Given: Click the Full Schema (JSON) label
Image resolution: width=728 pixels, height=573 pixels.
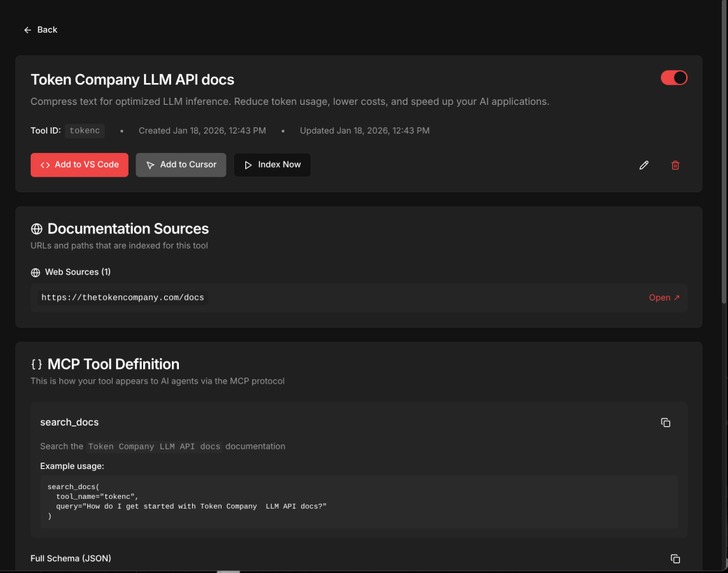Looking at the screenshot, I should point(71,559).
